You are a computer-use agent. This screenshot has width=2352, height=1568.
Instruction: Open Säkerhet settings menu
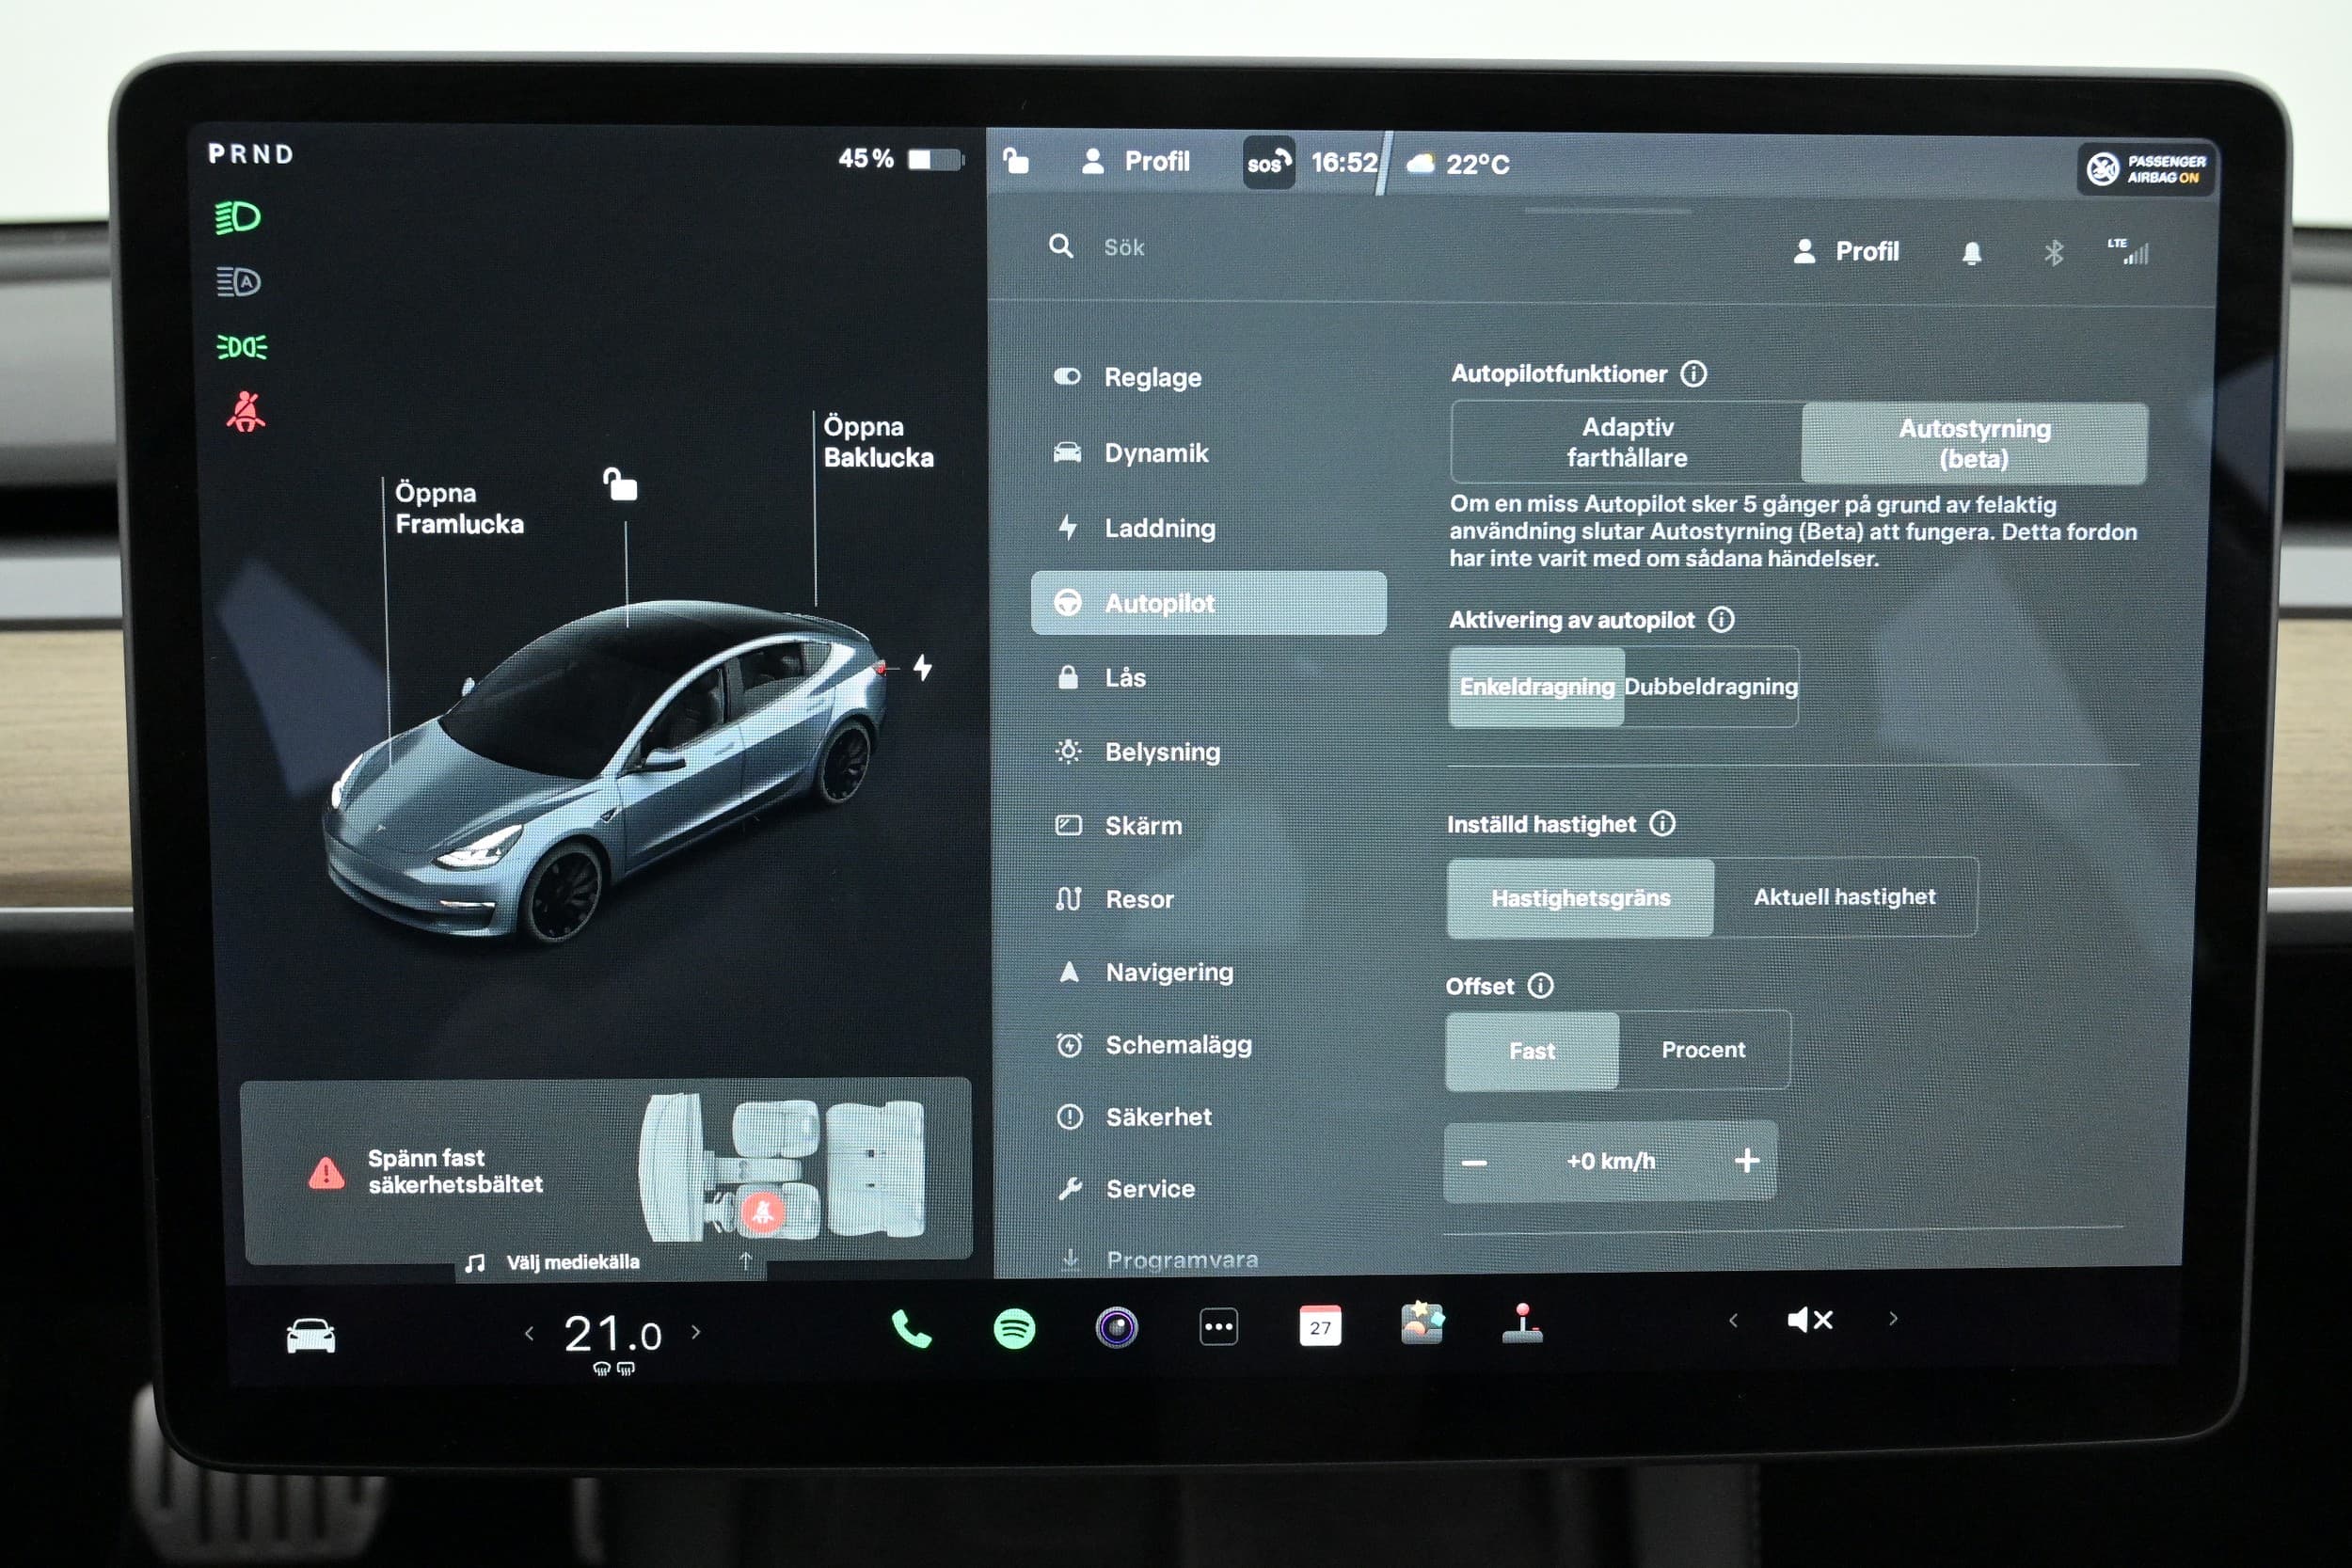1208,1117
